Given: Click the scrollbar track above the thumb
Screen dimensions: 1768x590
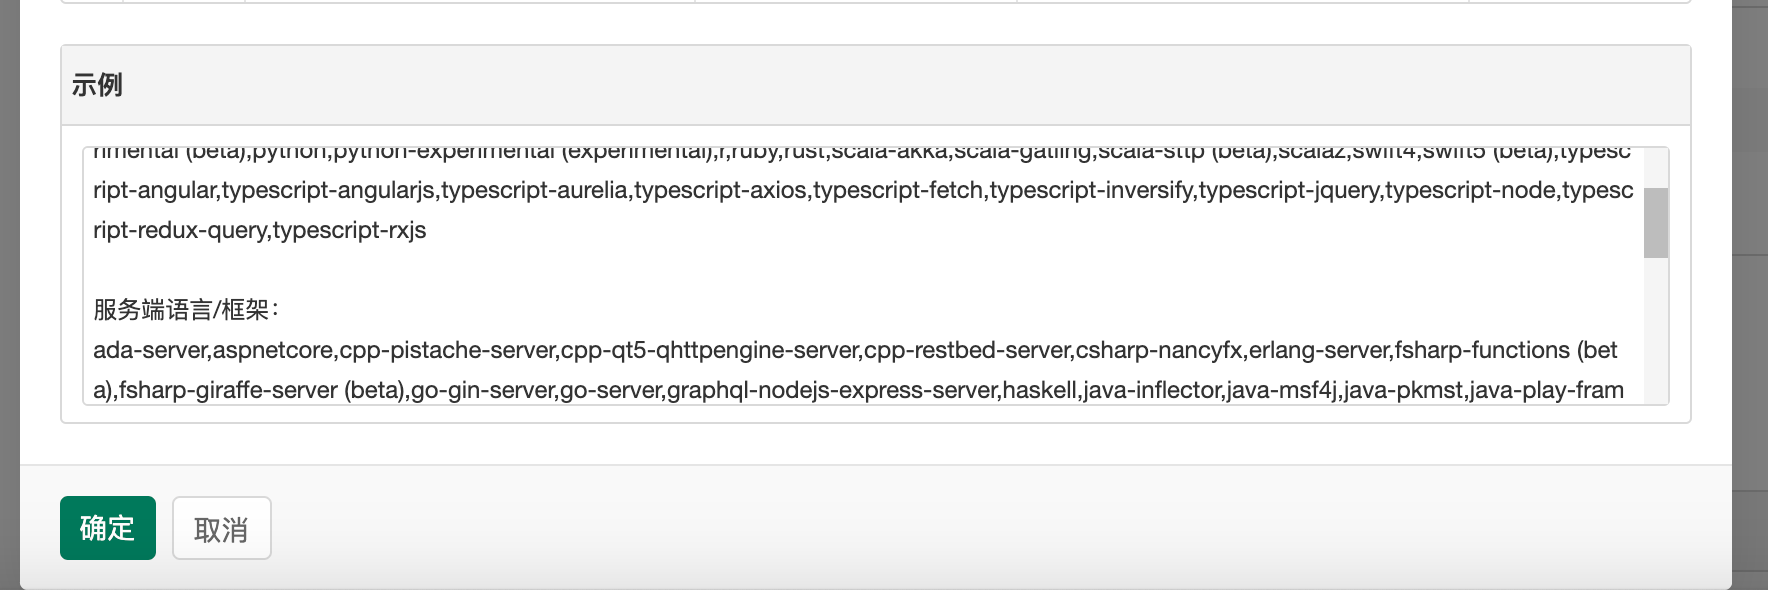Looking at the screenshot, I should pyautogui.click(x=1656, y=168).
